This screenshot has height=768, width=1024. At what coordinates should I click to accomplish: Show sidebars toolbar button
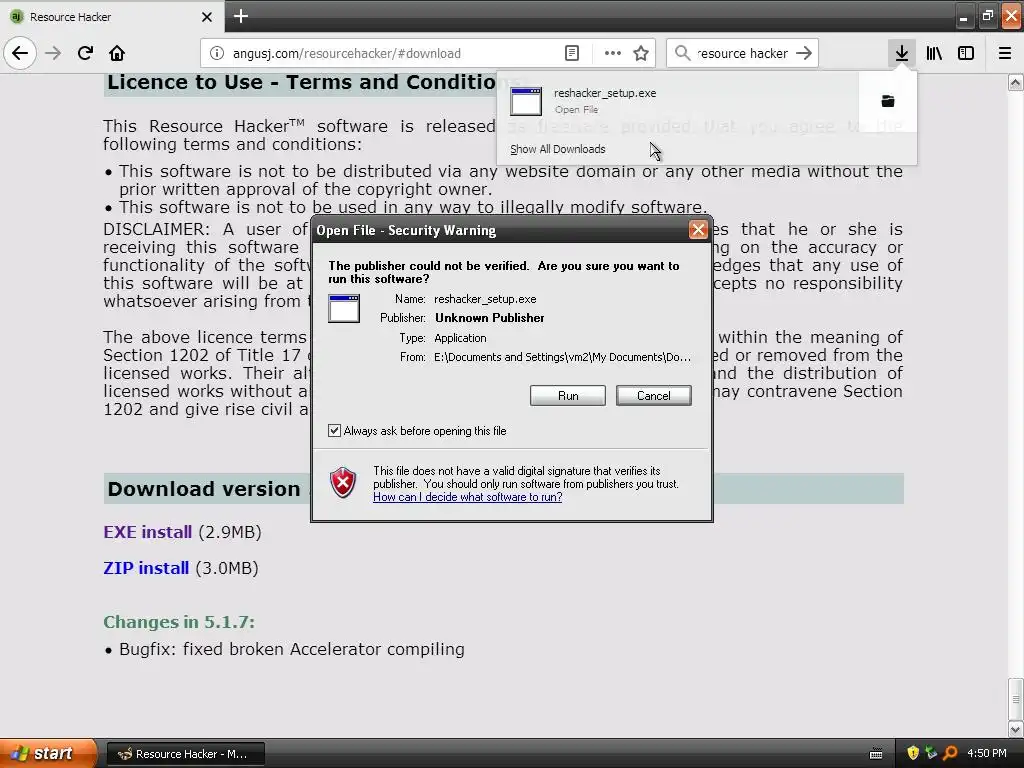point(966,54)
